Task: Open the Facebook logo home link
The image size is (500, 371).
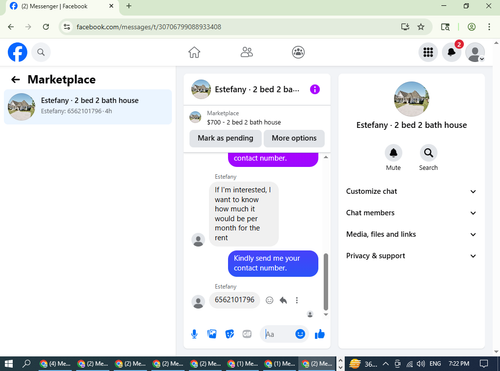Action: point(17,52)
